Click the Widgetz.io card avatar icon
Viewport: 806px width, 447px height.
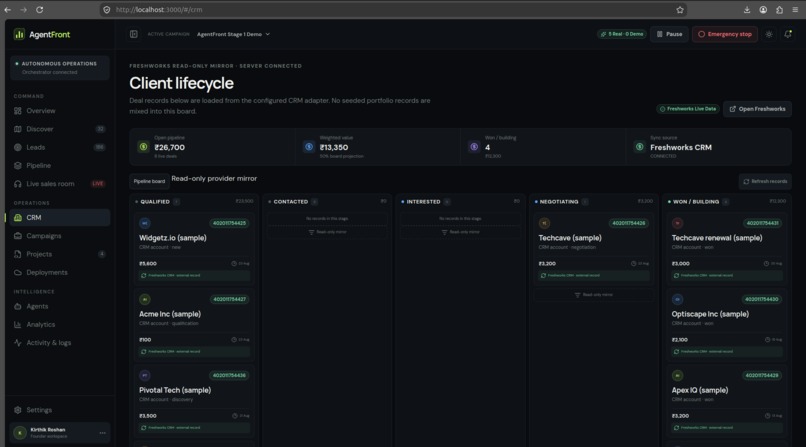click(x=144, y=223)
